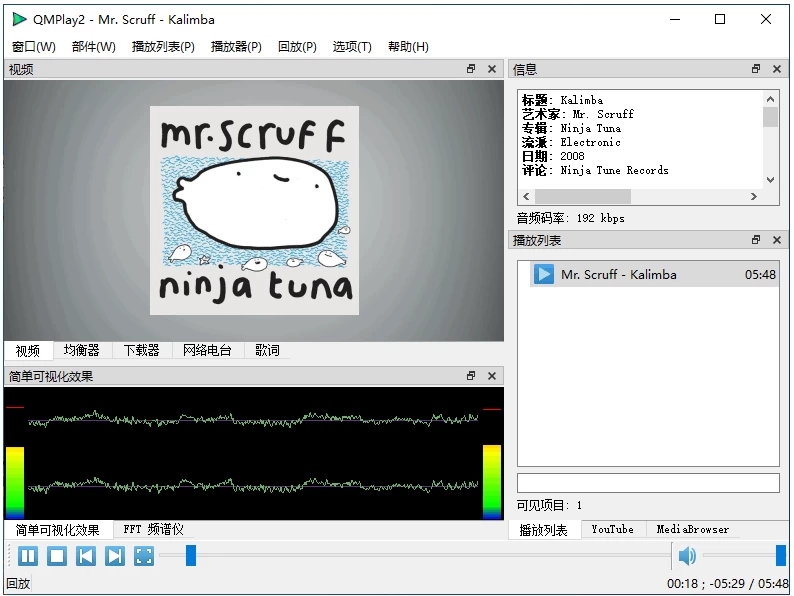
Task: Click the playback seek slider handle
Action: point(191,556)
